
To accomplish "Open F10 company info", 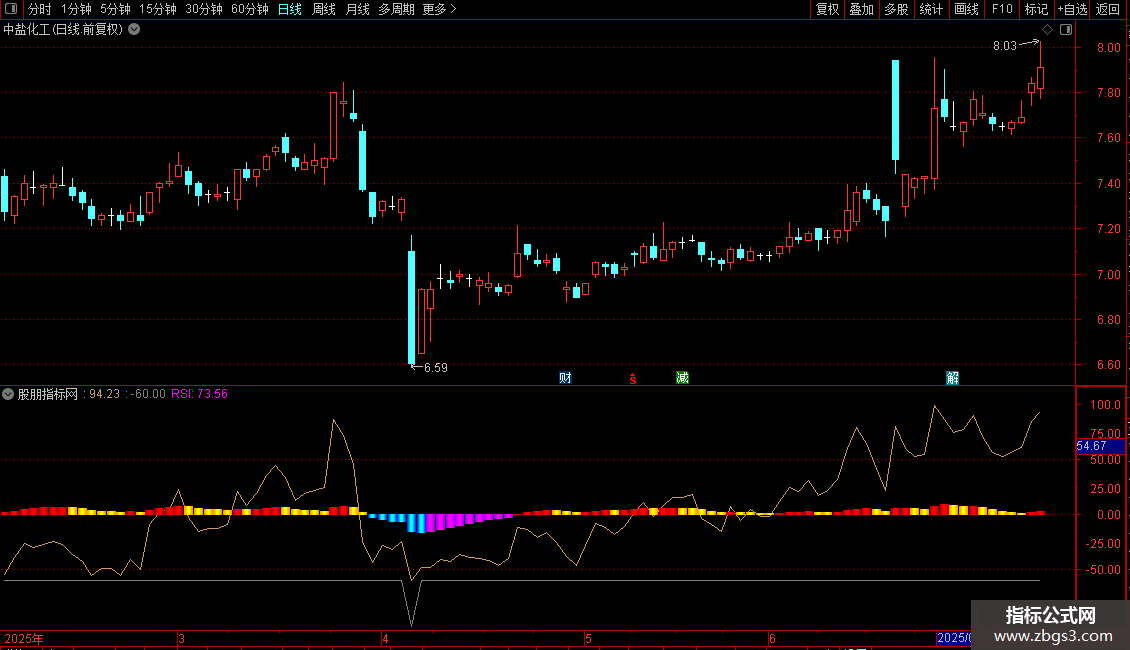I will (x=1002, y=9).
